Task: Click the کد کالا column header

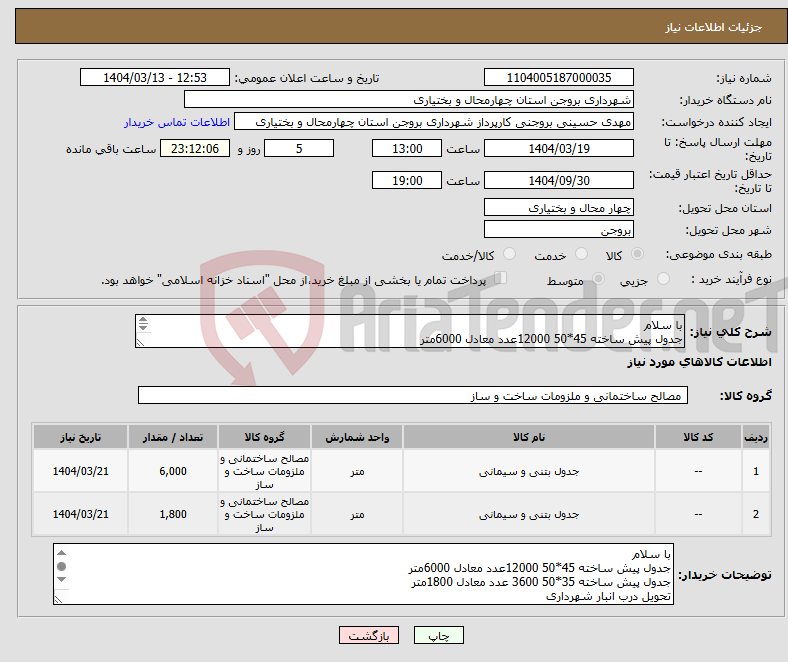Action: pyautogui.click(x=698, y=437)
